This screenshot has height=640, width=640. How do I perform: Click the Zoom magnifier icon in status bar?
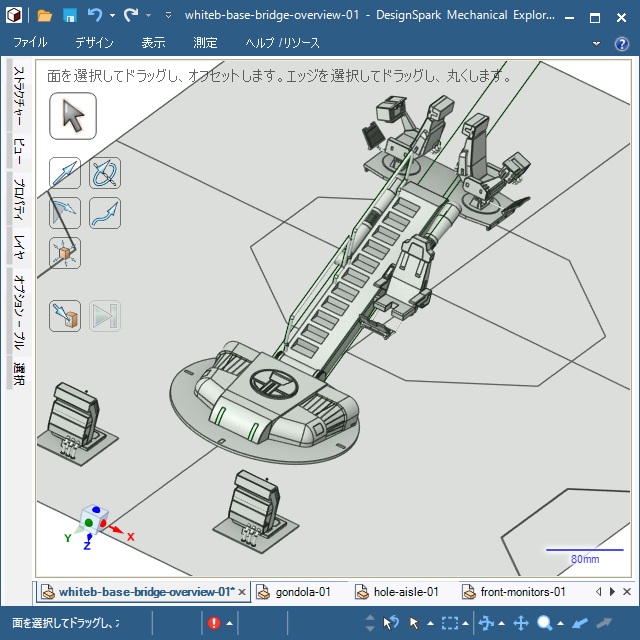pos(544,623)
